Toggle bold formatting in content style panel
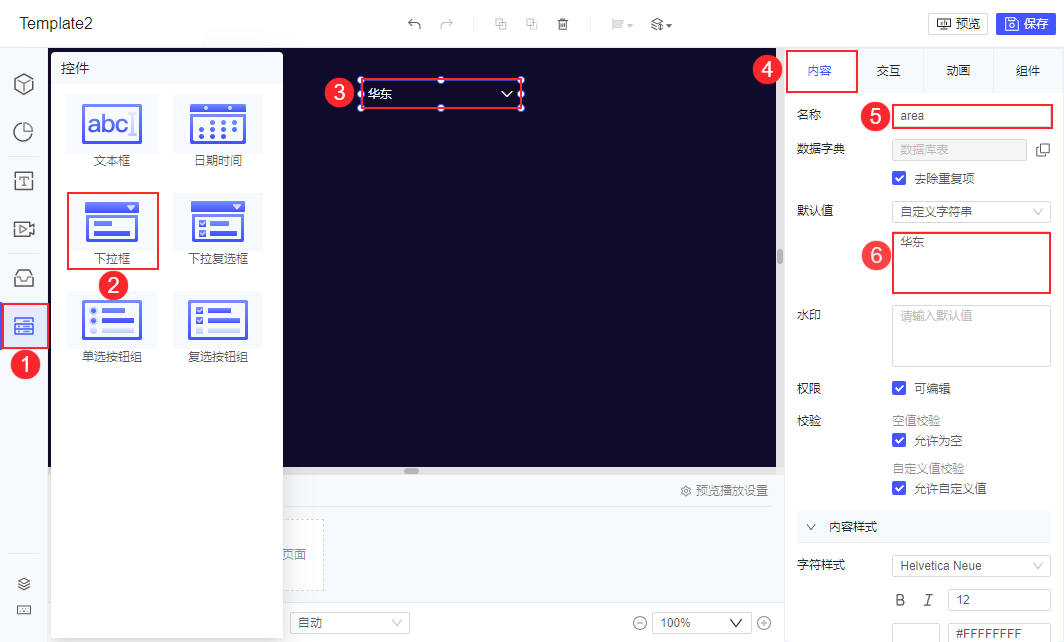This screenshot has width=1064, height=642. click(x=900, y=599)
